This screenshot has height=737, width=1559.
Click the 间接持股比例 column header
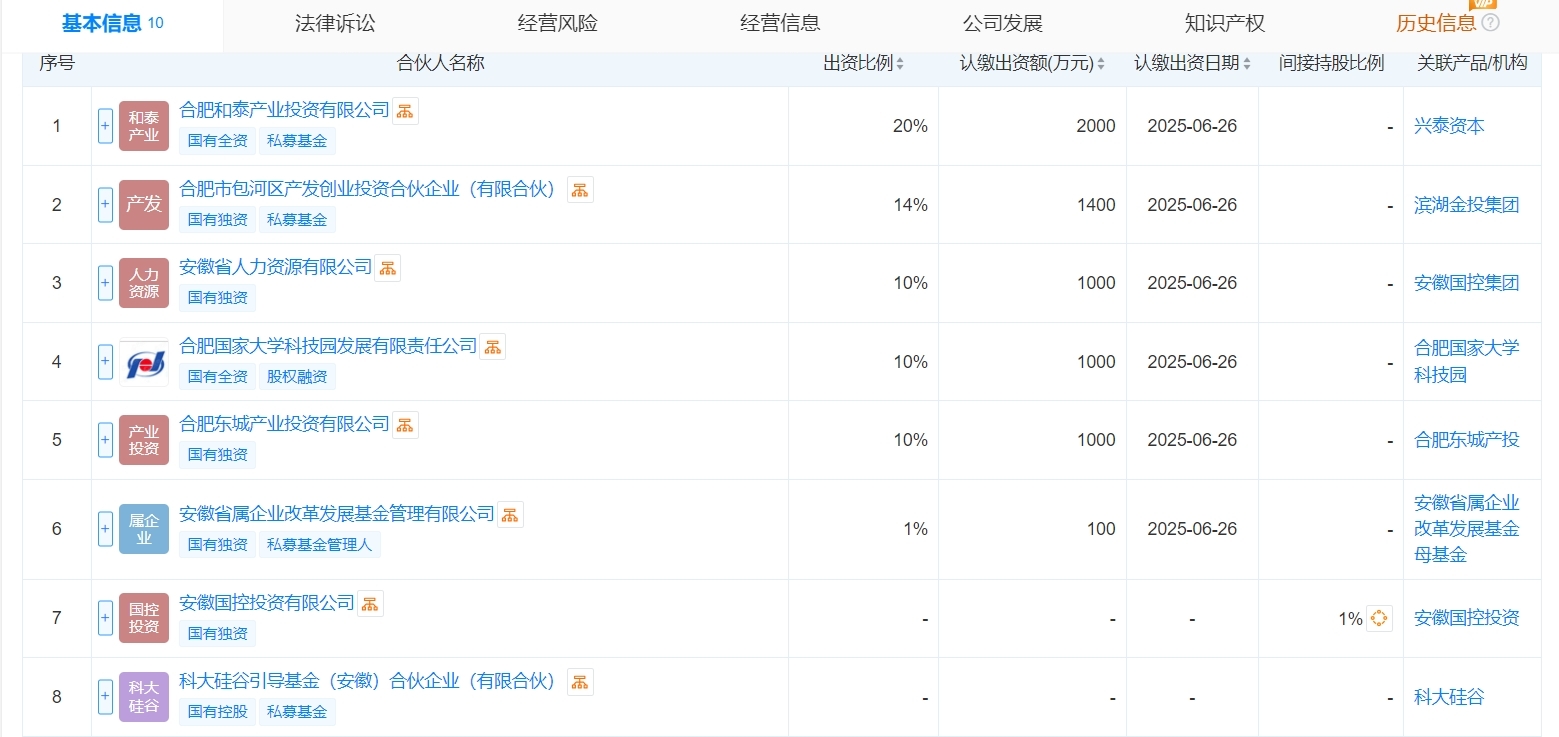coord(1331,64)
